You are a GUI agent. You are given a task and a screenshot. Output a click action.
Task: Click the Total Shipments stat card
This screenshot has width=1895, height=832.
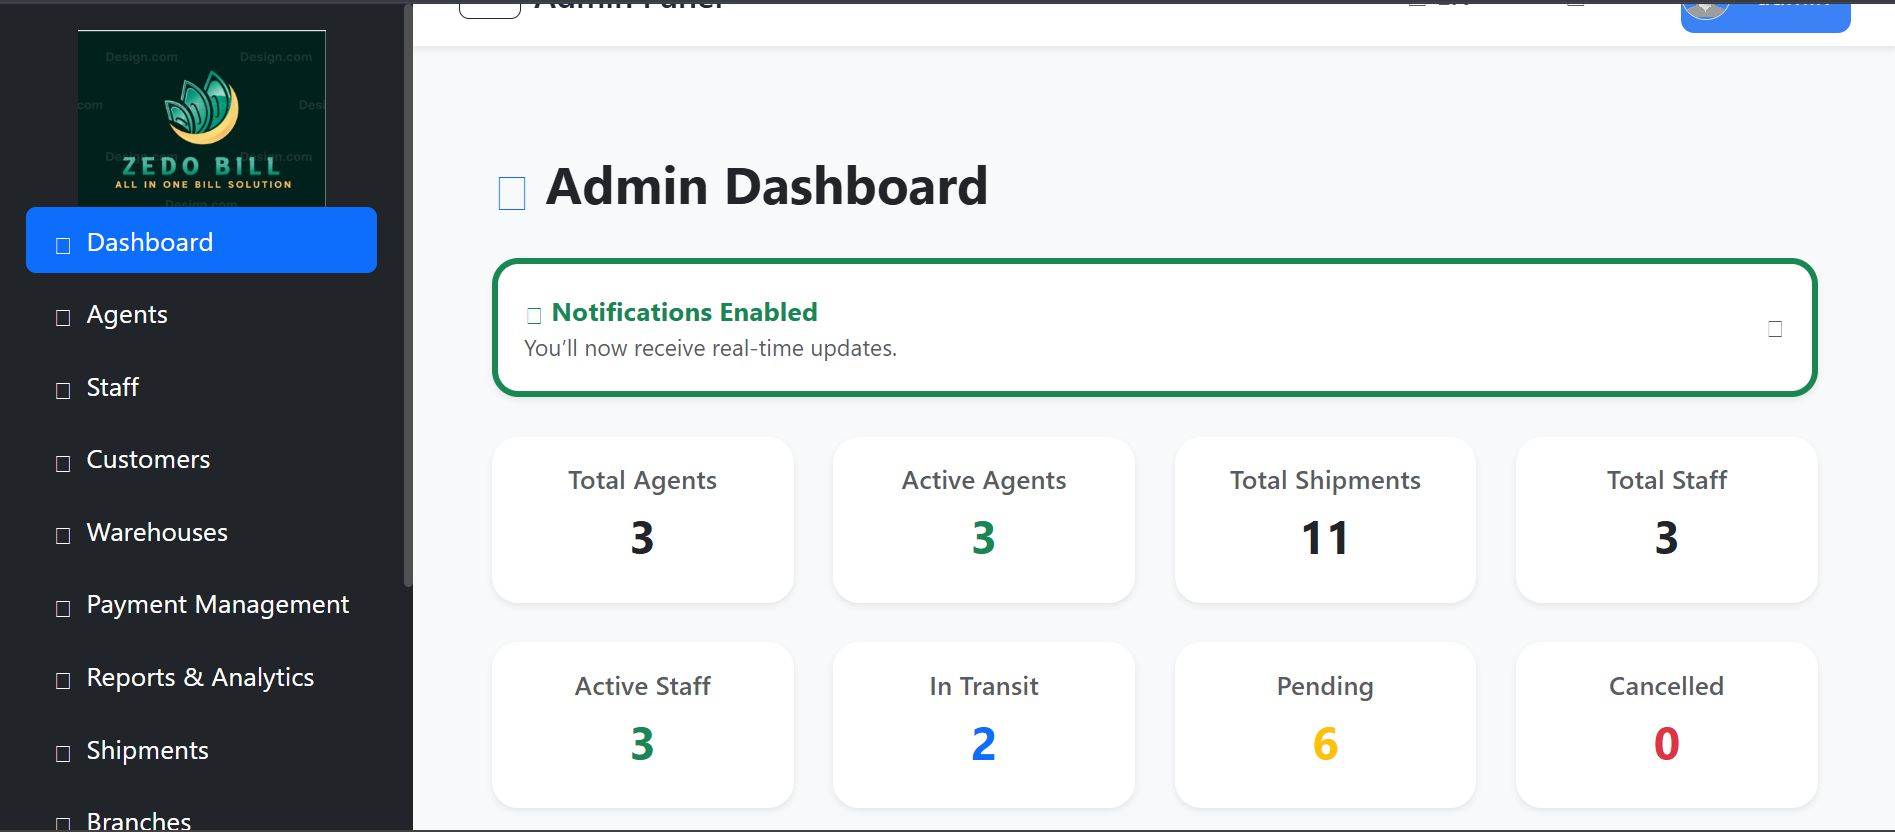[x=1324, y=520]
